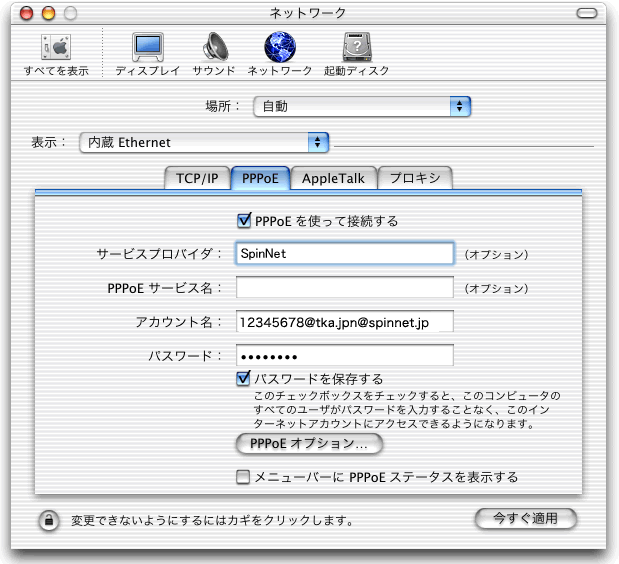Toggle the 'パスワードを保存する' checkbox
Screen dimensions: 619x564
[243, 379]
